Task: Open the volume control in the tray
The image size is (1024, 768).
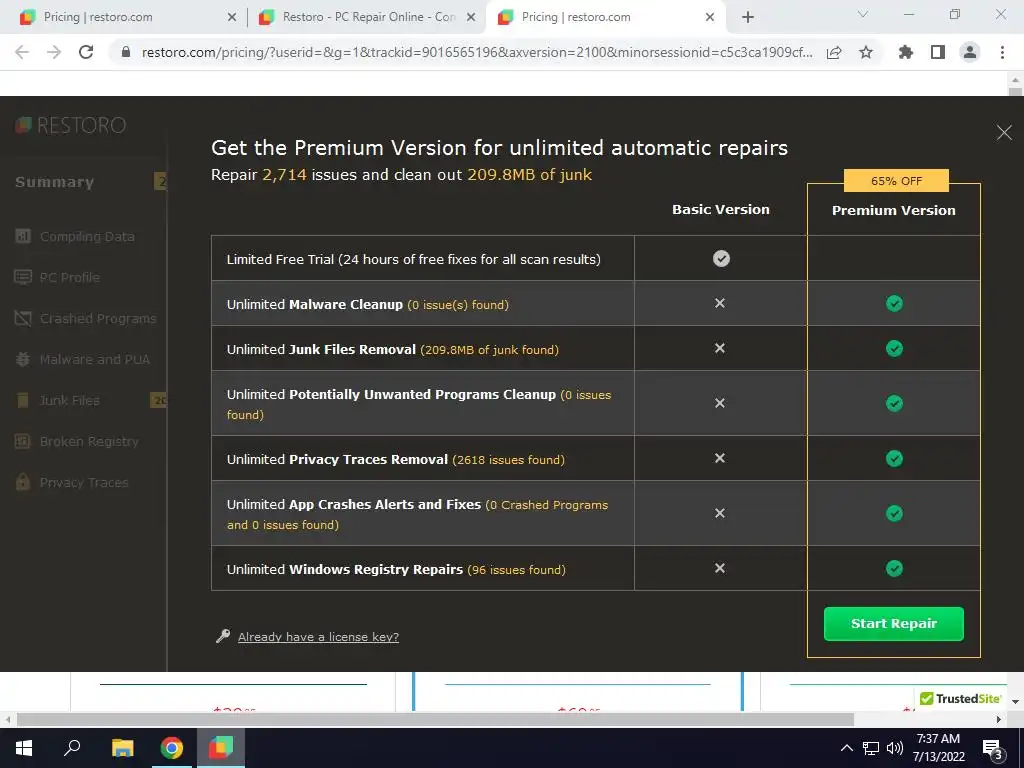Action: click(x=895, y=748)
